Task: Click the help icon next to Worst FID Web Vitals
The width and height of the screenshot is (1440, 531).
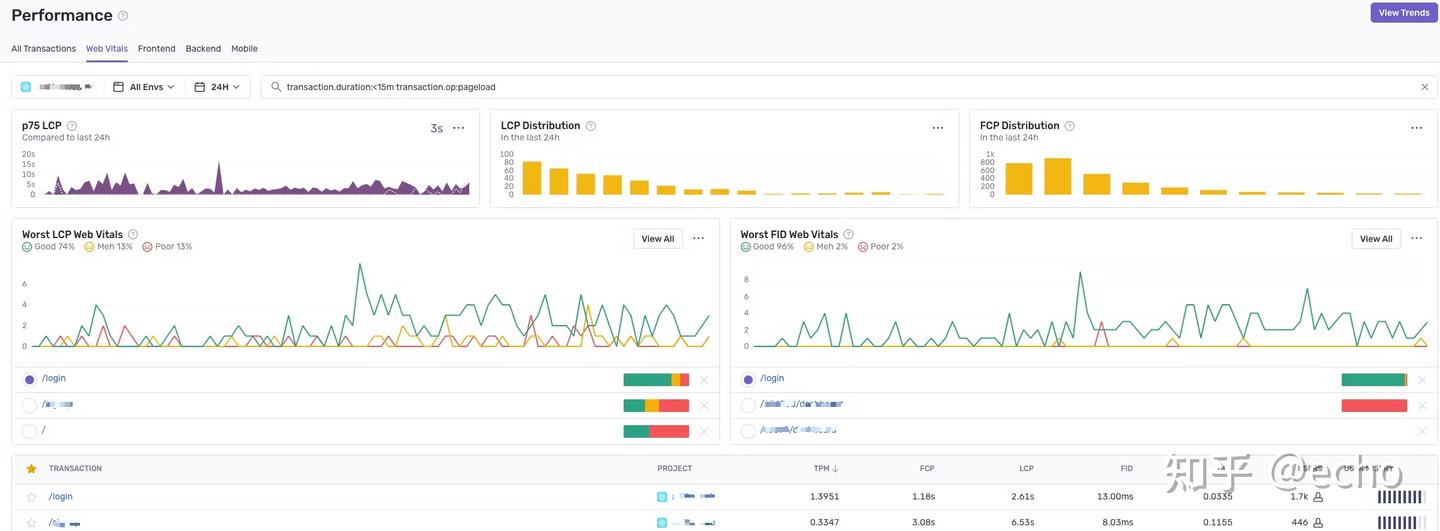Action: [848, 235]
